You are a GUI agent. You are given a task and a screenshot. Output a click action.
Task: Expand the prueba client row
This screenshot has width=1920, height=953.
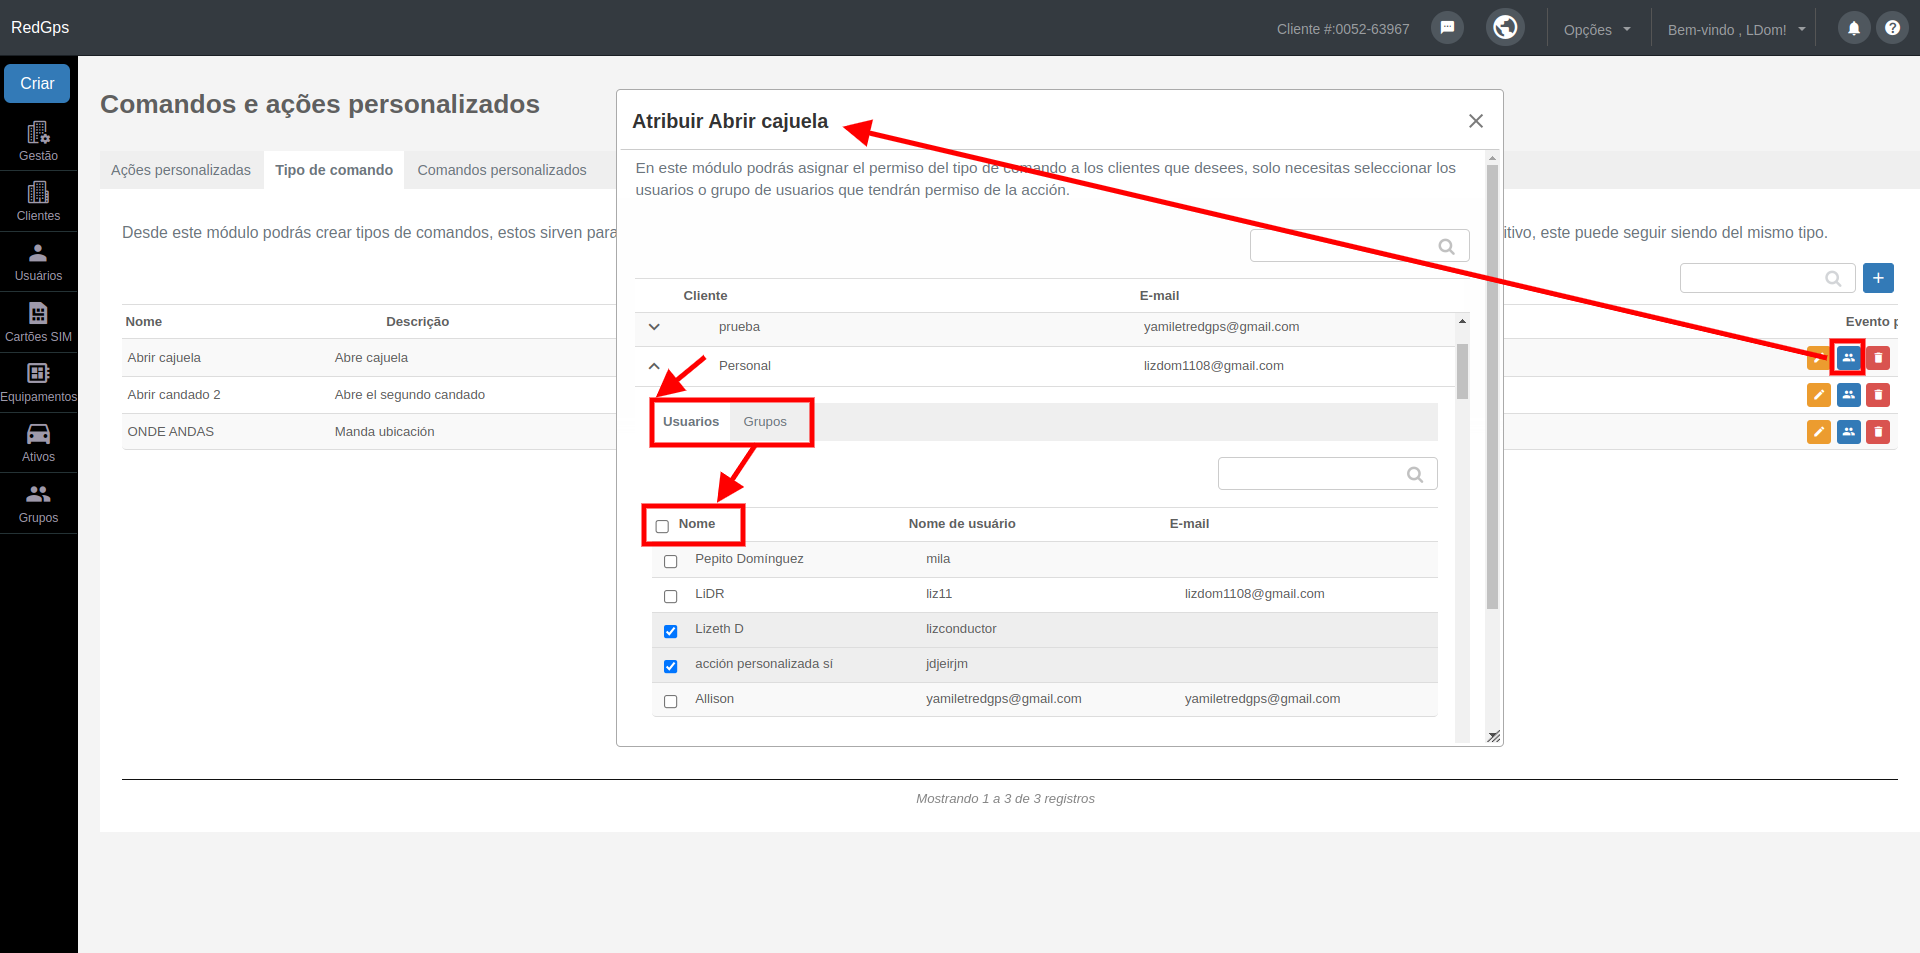click(654, 327)
